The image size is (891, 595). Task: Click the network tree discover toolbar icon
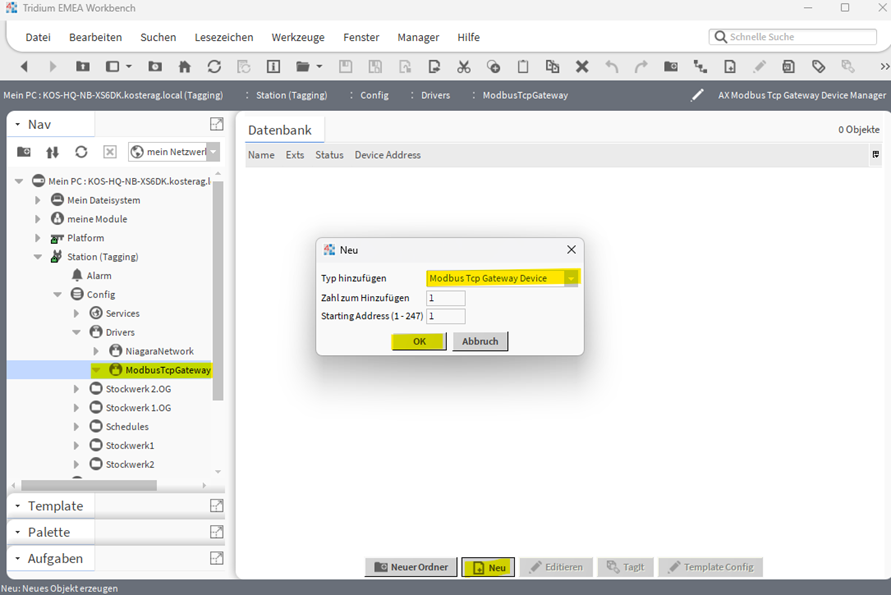point(700,66)
